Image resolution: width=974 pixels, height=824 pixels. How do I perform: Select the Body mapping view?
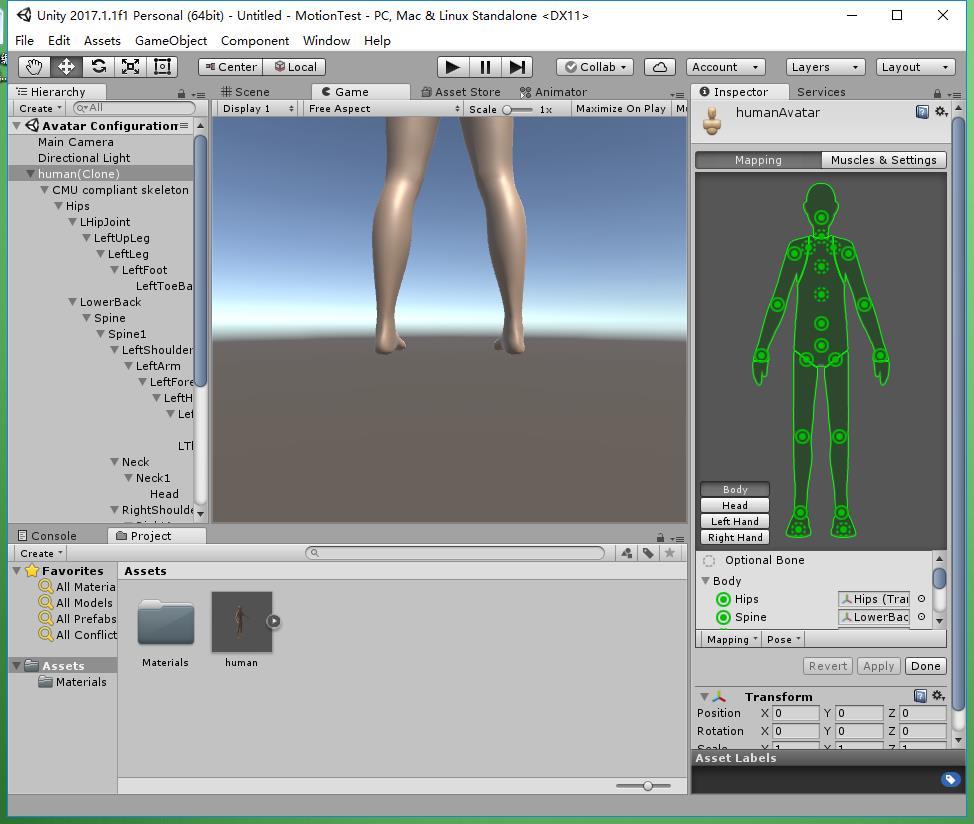(735, 489)
